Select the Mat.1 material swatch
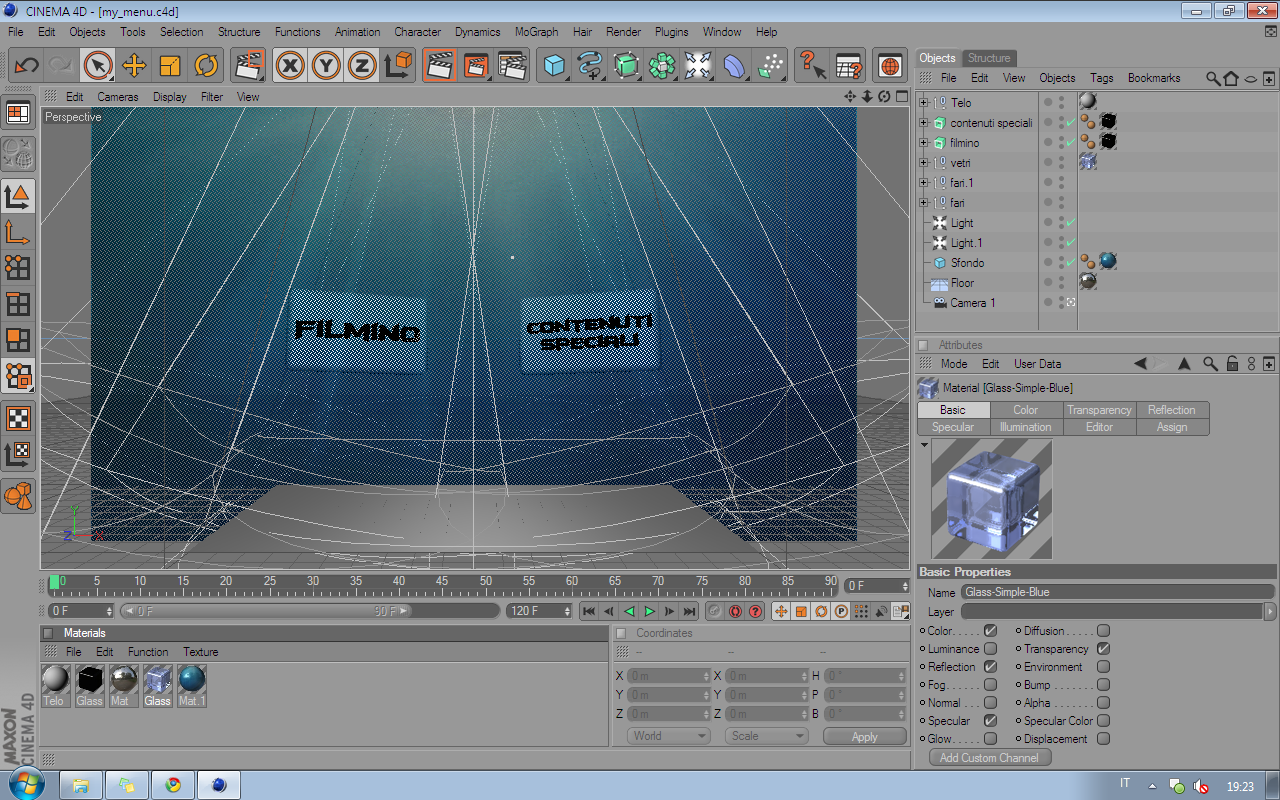 [x=191, y=685]
